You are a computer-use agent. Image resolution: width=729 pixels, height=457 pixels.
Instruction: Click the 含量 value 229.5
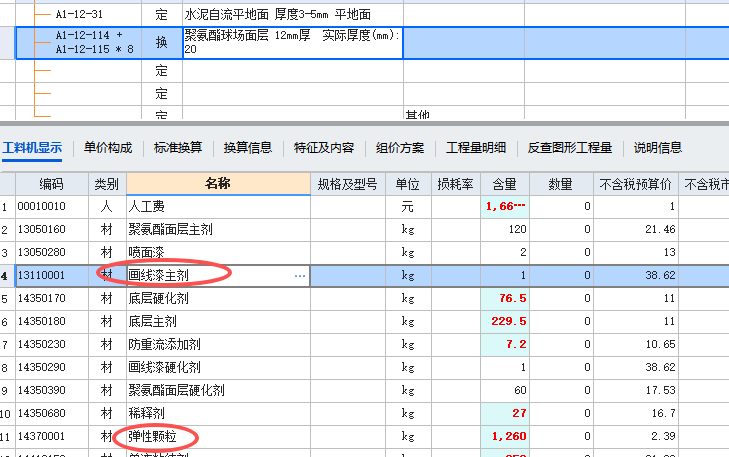point(509,321)
